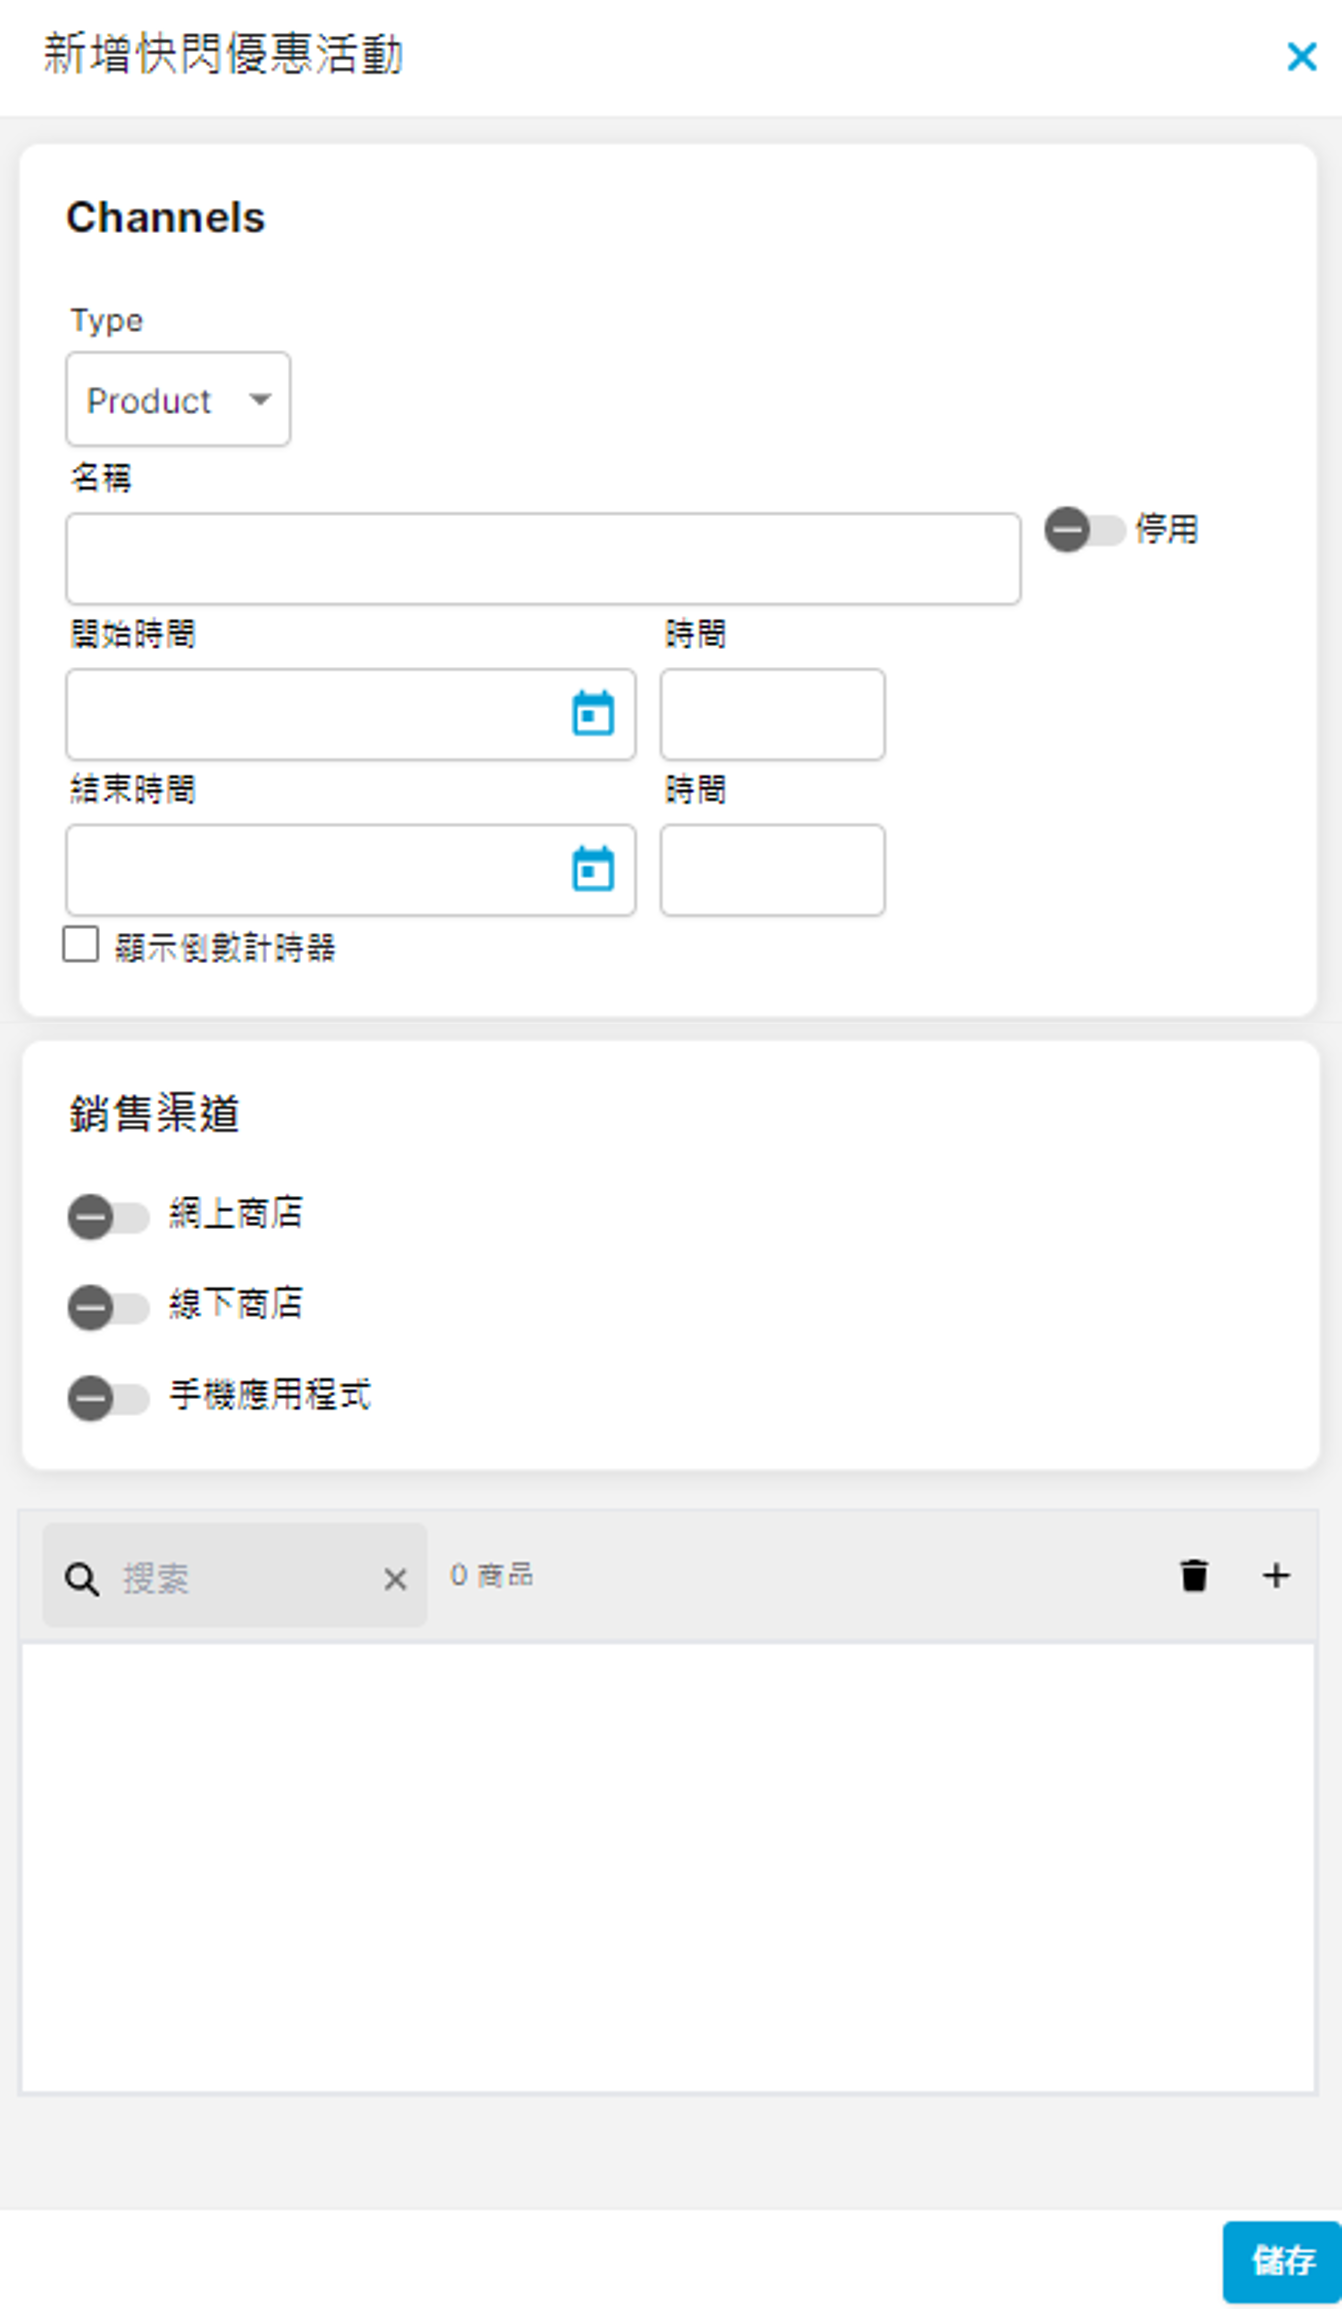
Task: Click the start 時間 time field
Action: pos(772,714)
